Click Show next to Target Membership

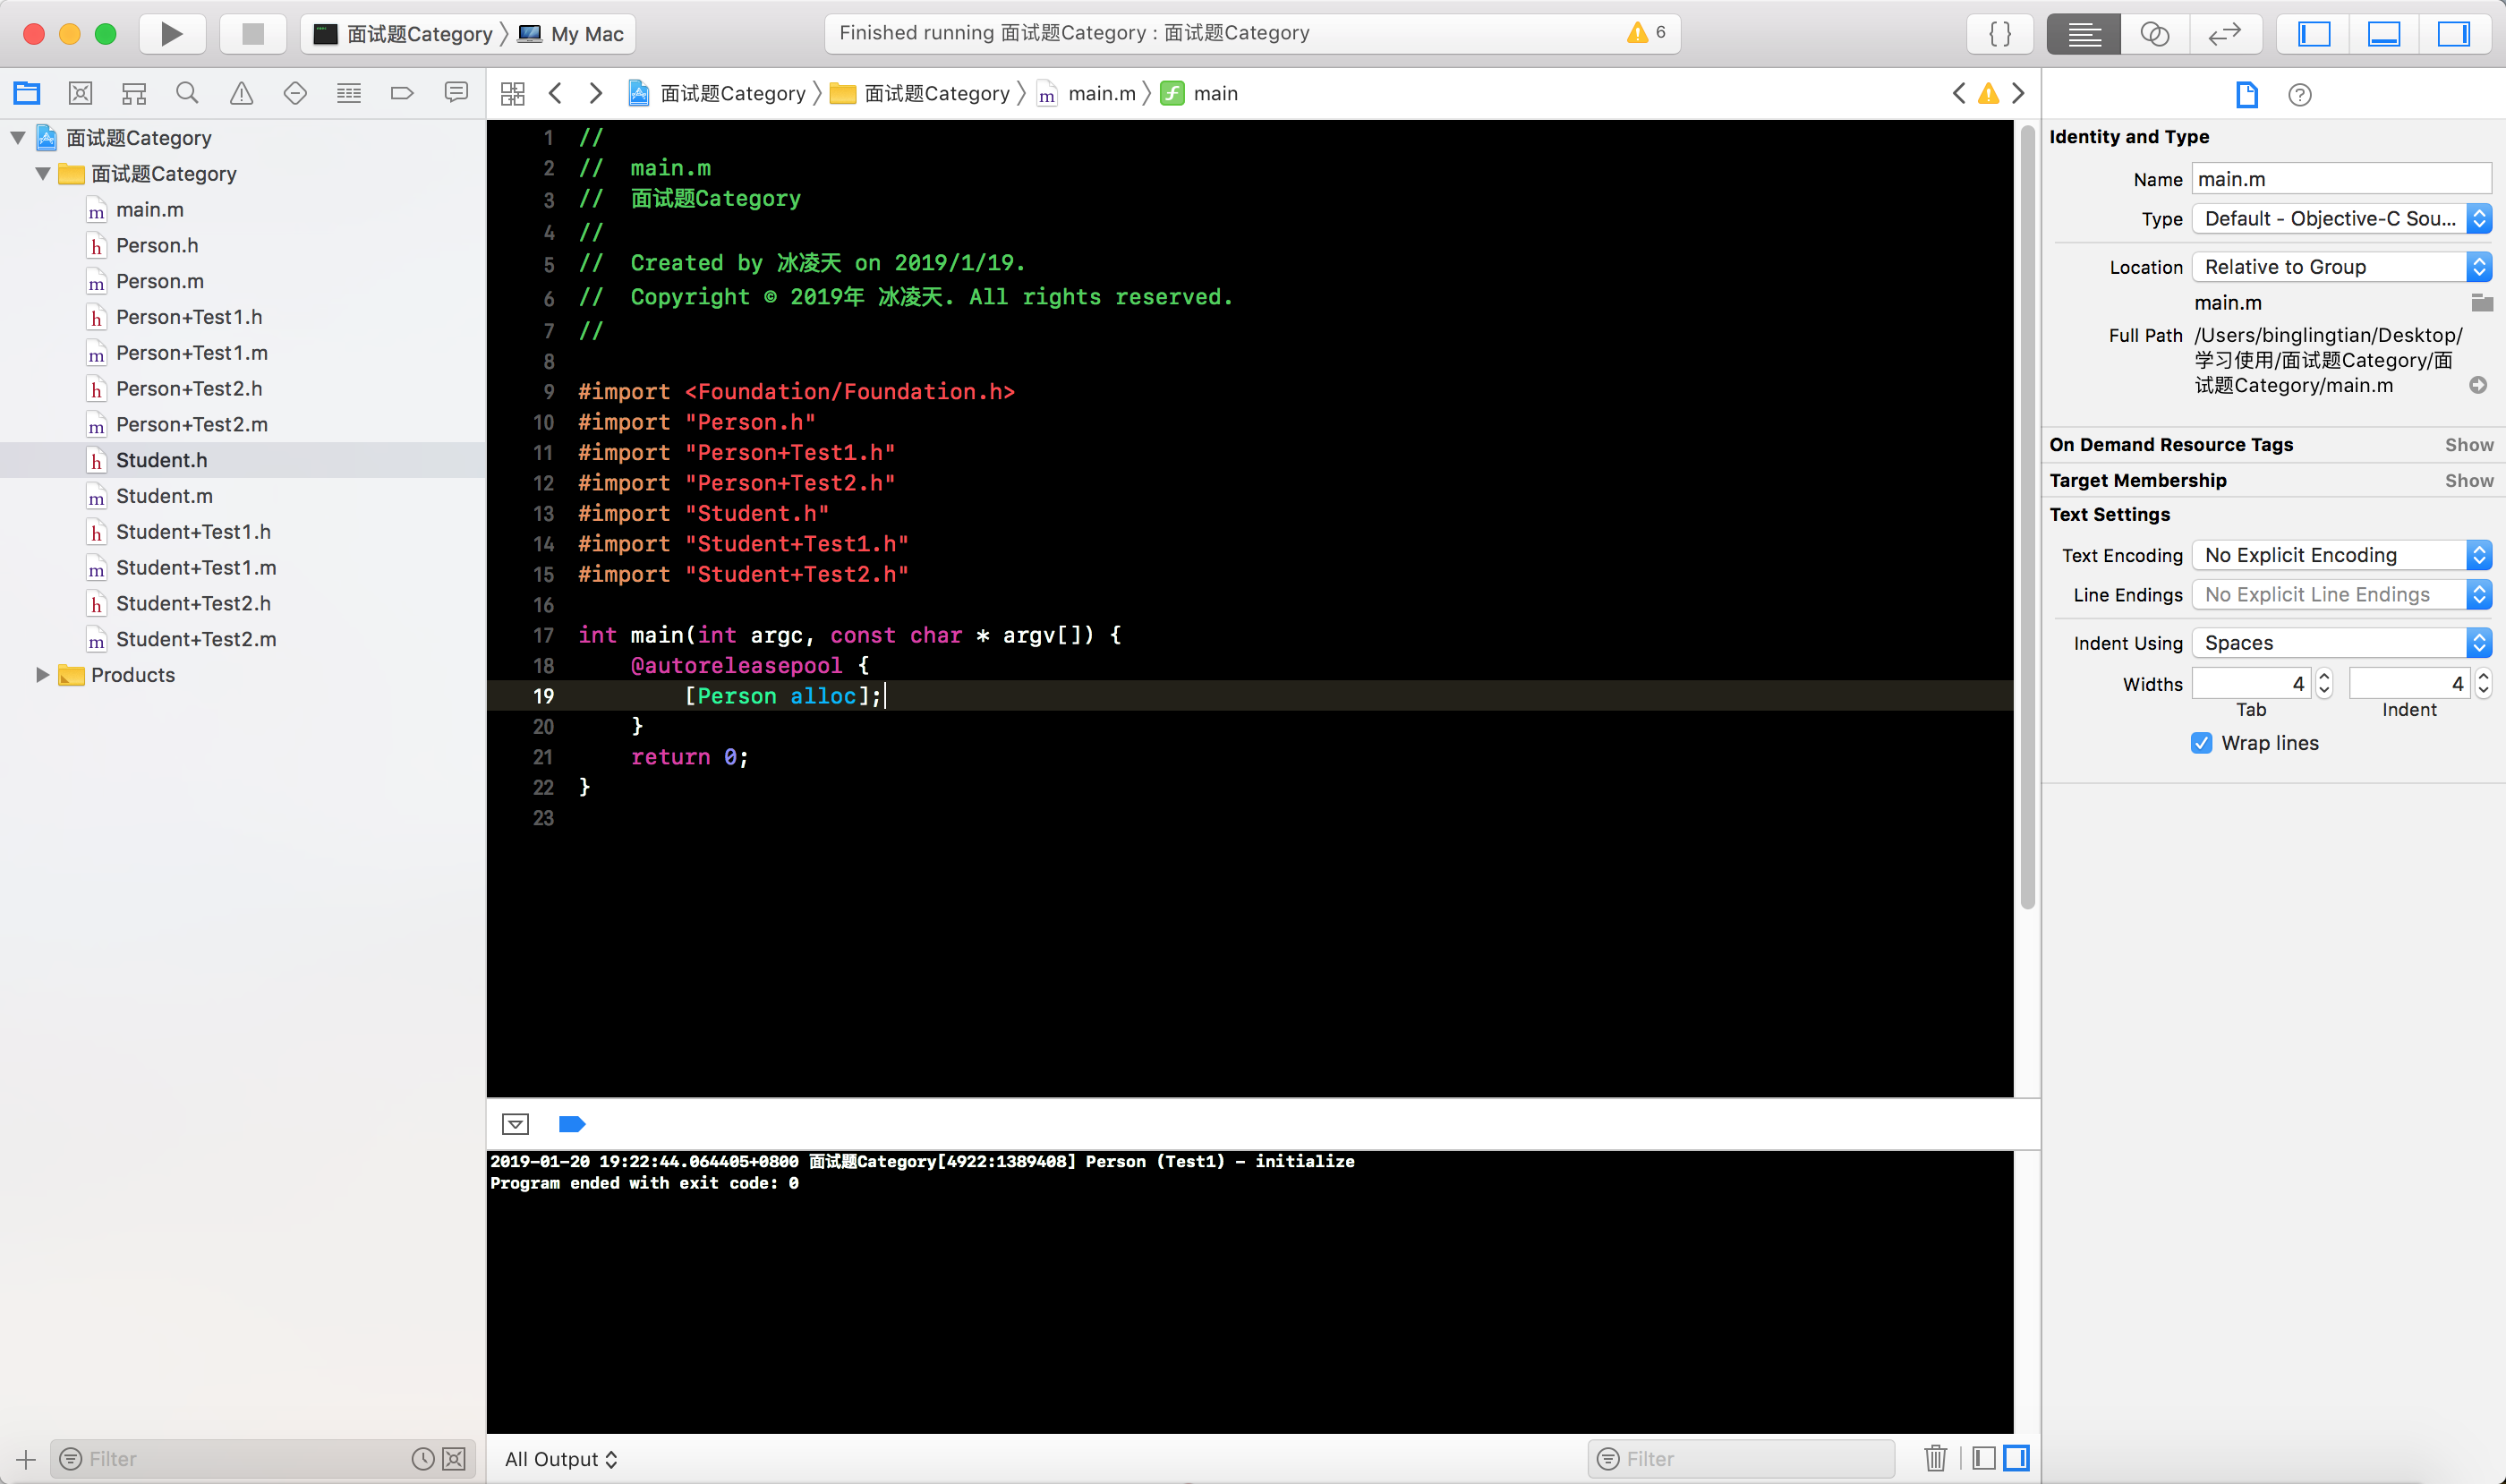tap(2468, 481)
